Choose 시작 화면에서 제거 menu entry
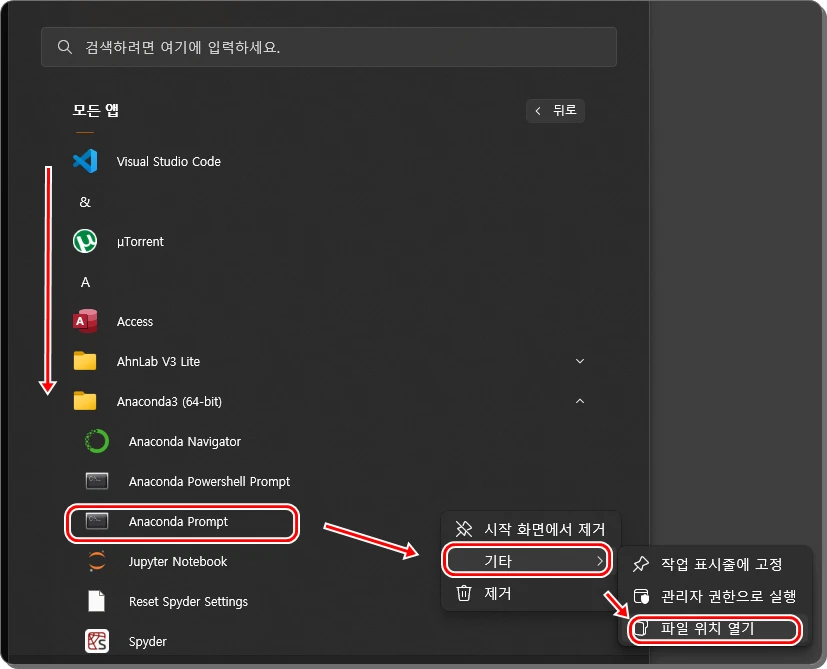The image size is (827, 669). click(x=530, y=529)
